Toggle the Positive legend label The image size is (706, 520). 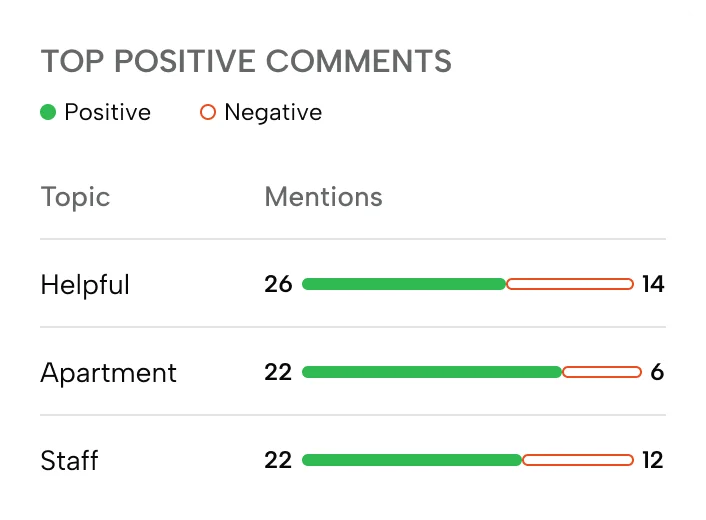point(107,112)
